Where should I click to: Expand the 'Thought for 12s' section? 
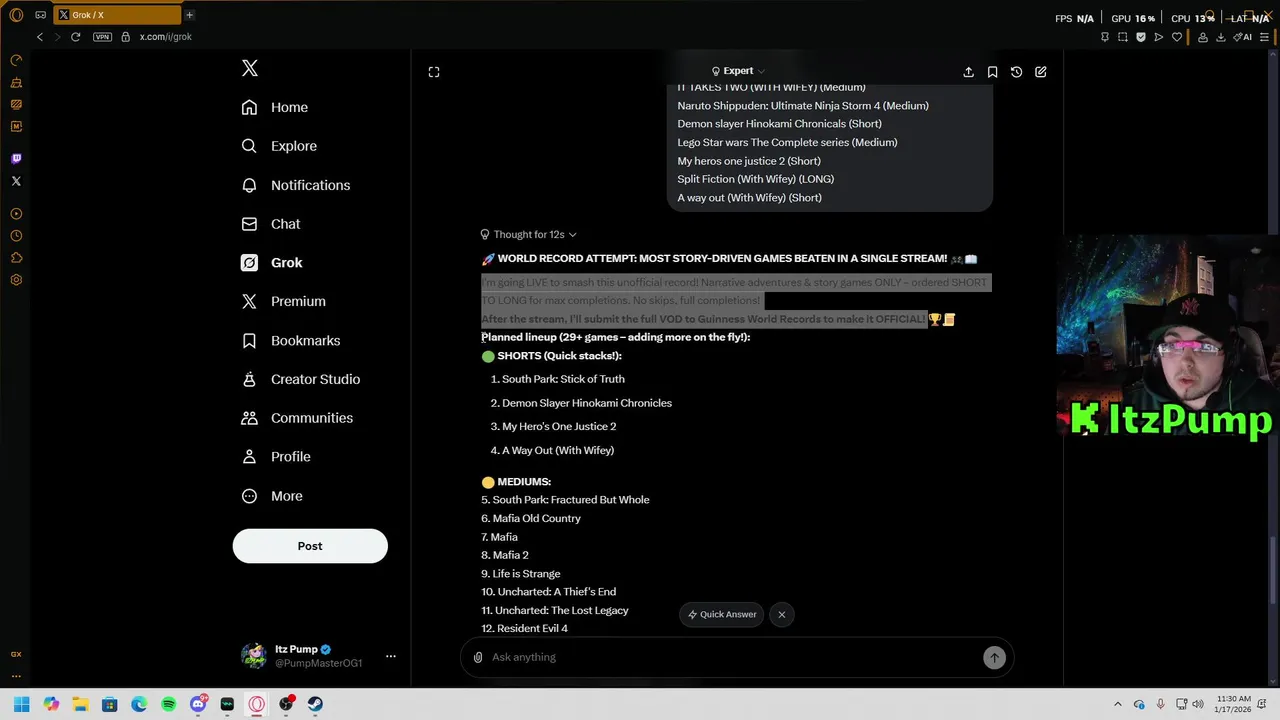[528, 234]
